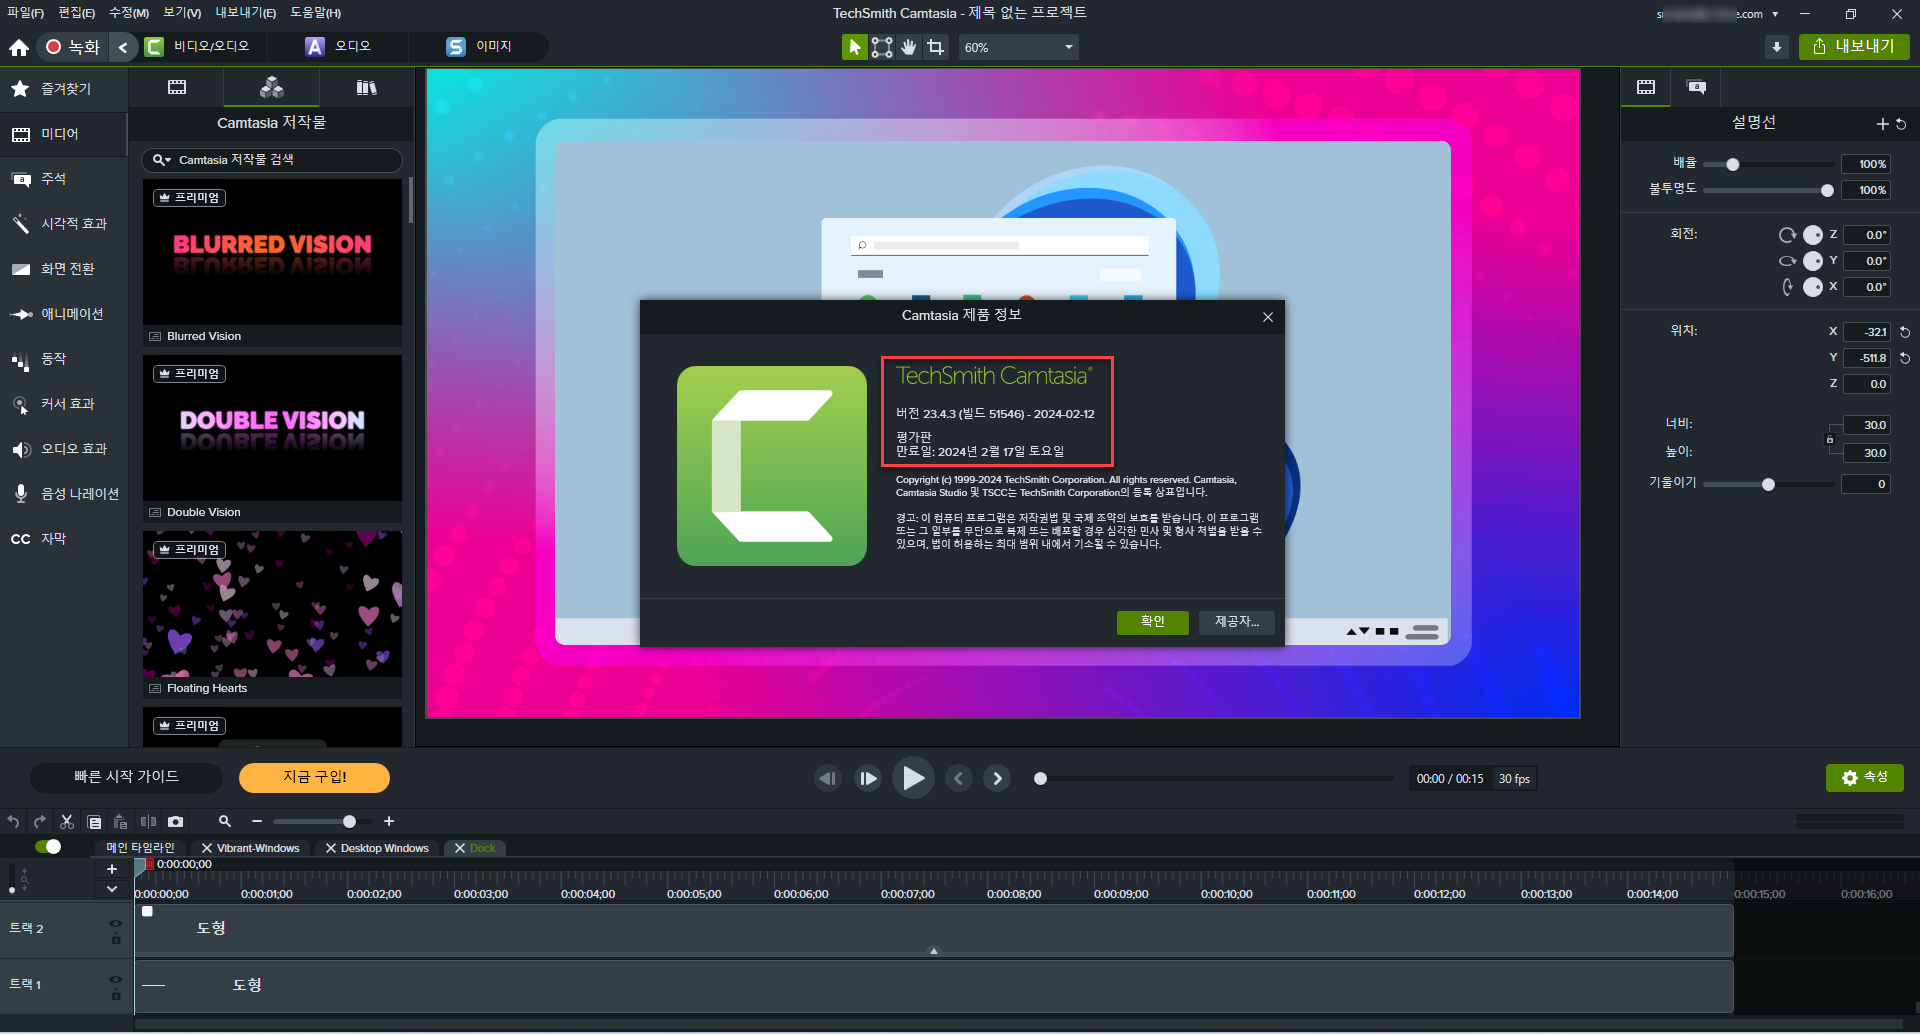Screen dimensions: 1920x1034
Task: Start recording with 녹화 button
Action: (x=73, y=47)
